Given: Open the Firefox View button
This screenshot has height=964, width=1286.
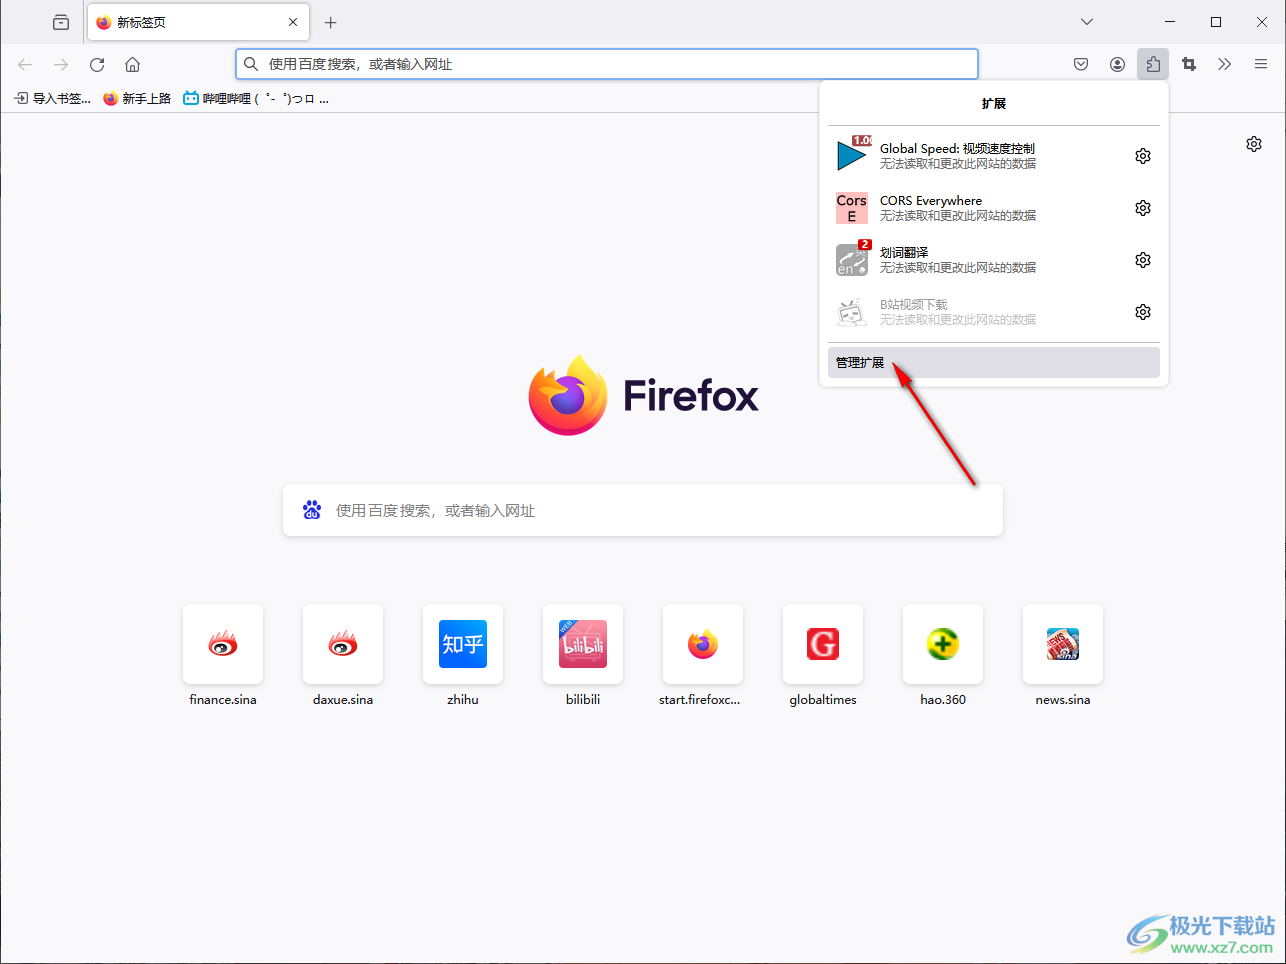Looking at the screenshot, I should (x=61, y=22).
